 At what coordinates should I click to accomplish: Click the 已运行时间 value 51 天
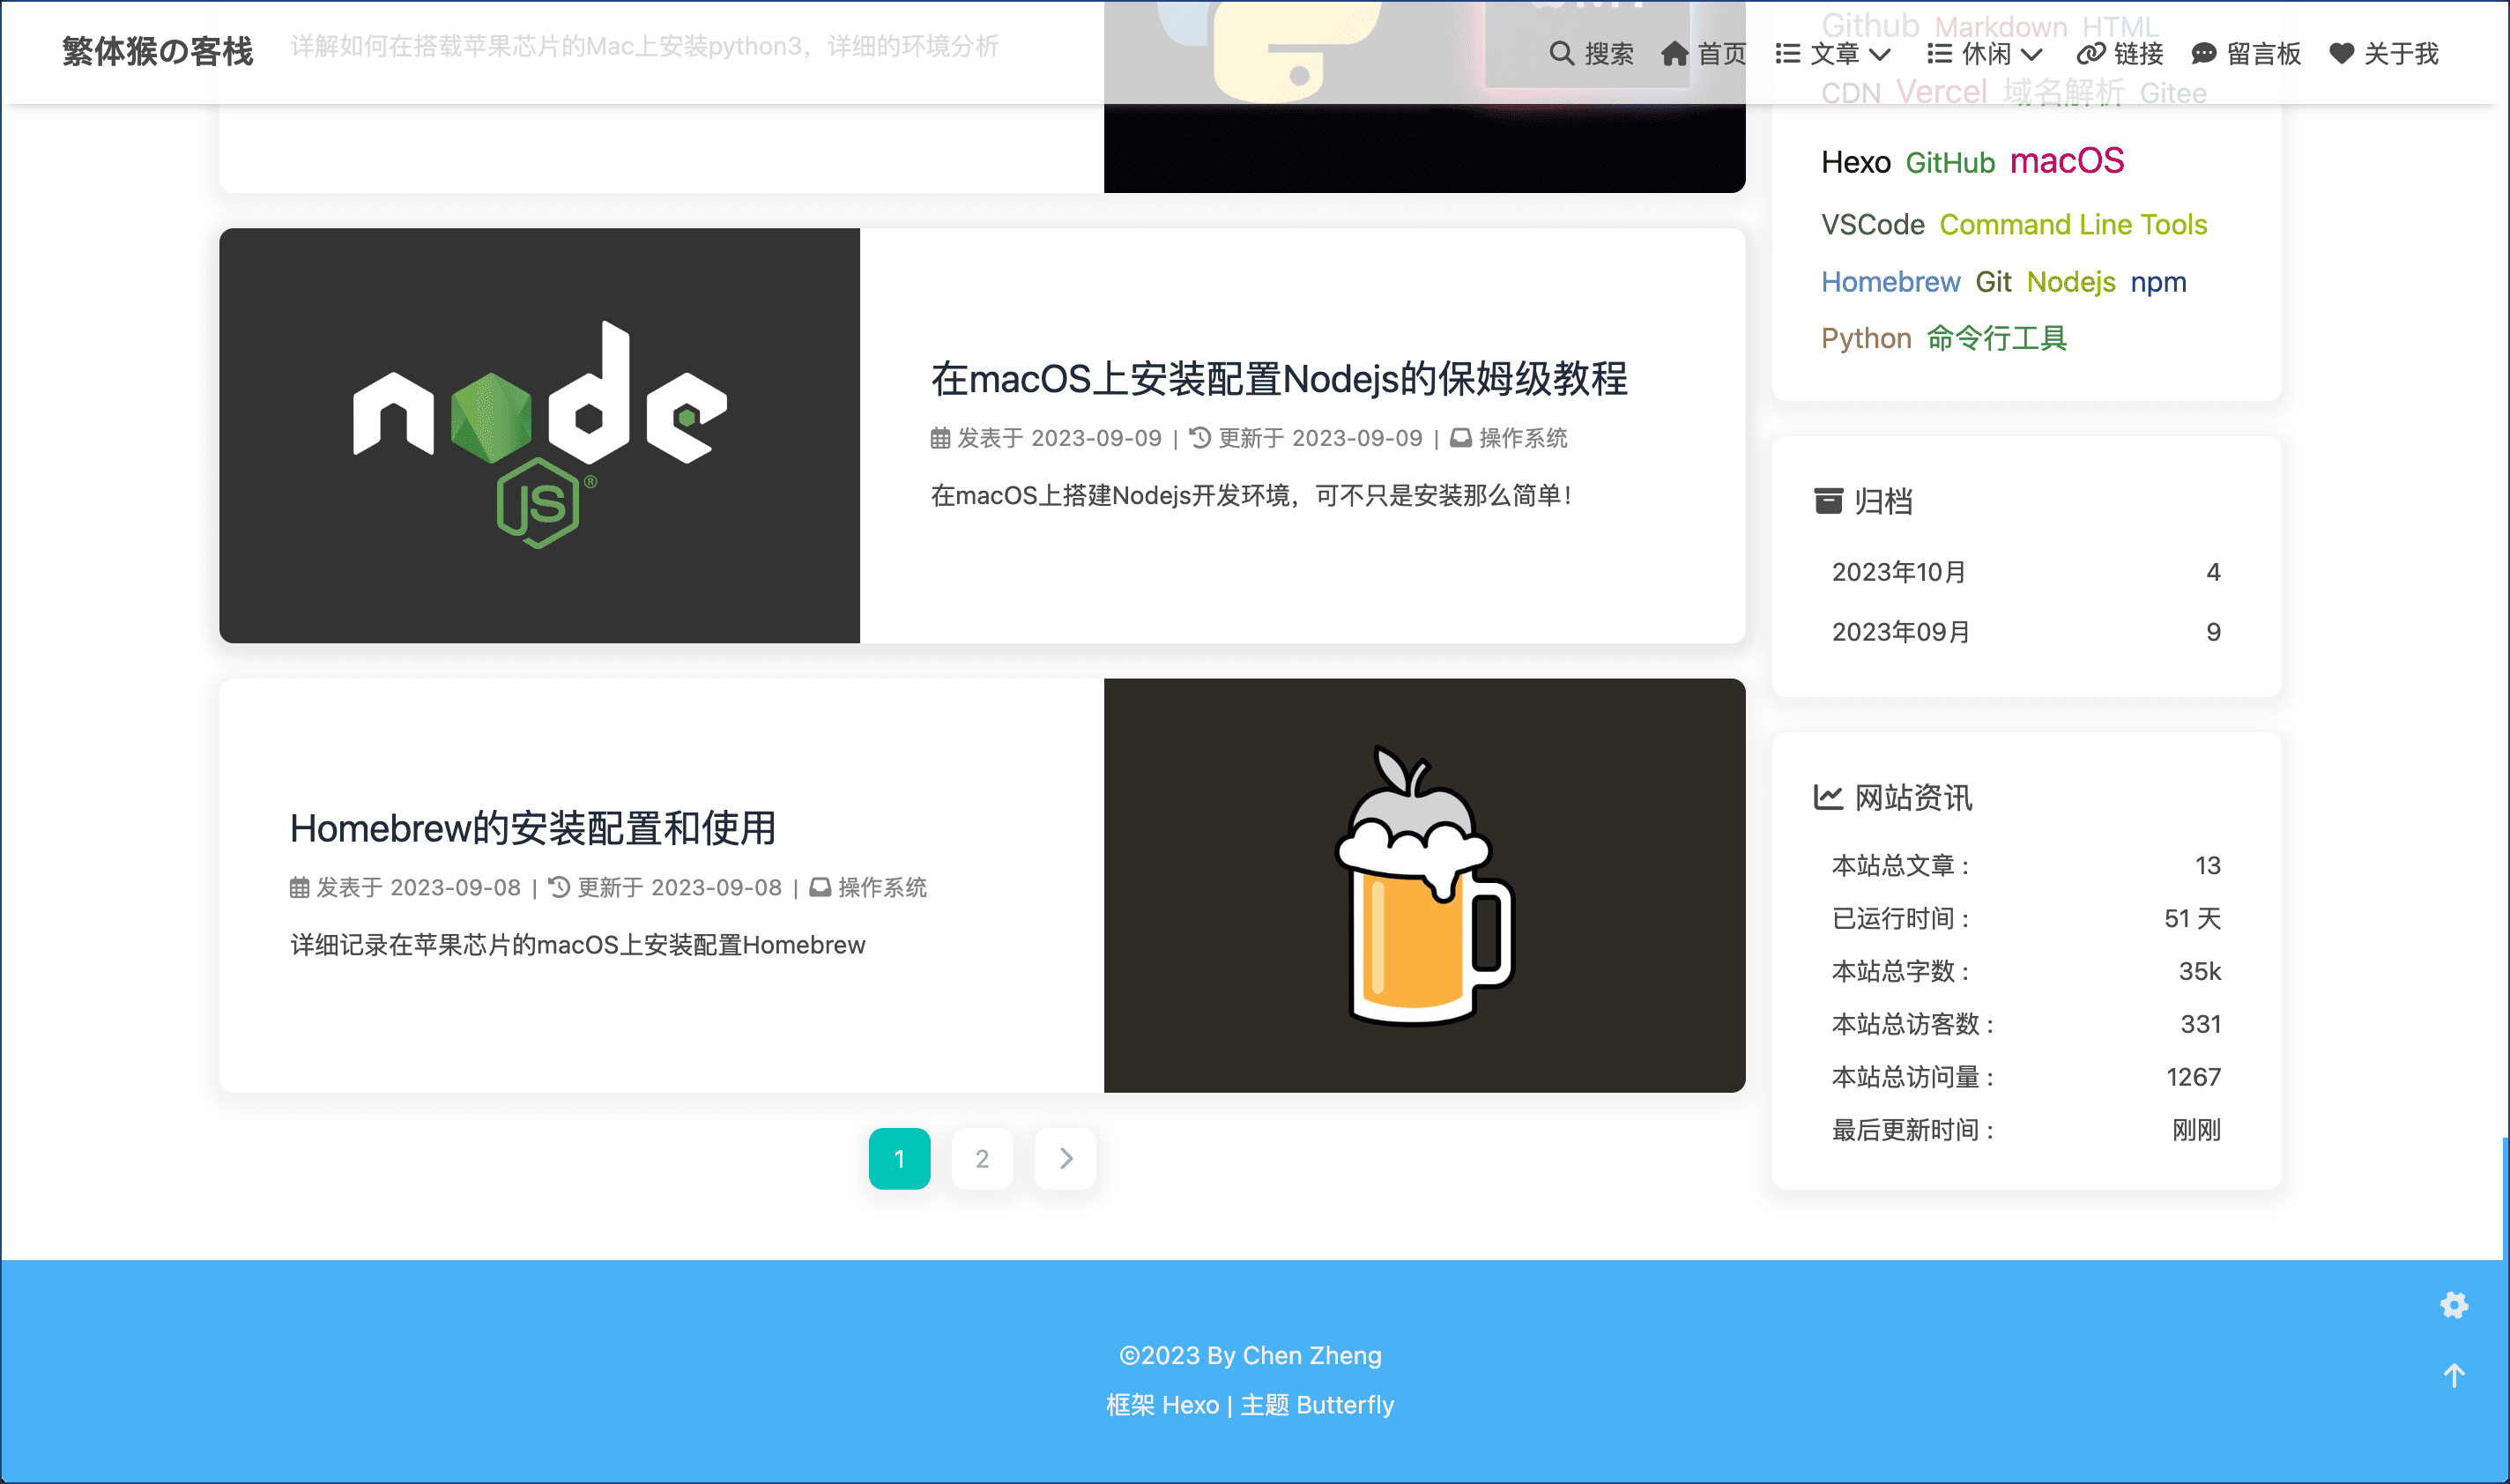coord(2192,918)
